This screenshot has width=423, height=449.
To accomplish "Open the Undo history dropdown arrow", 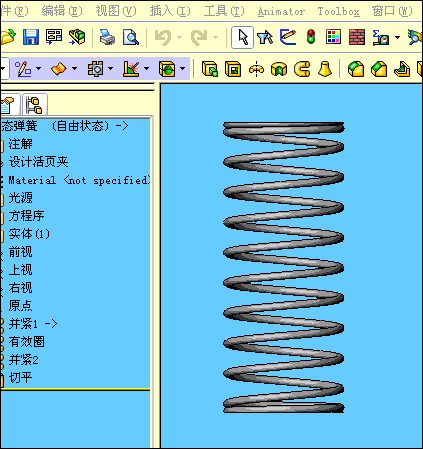I will tap(180, 37).
